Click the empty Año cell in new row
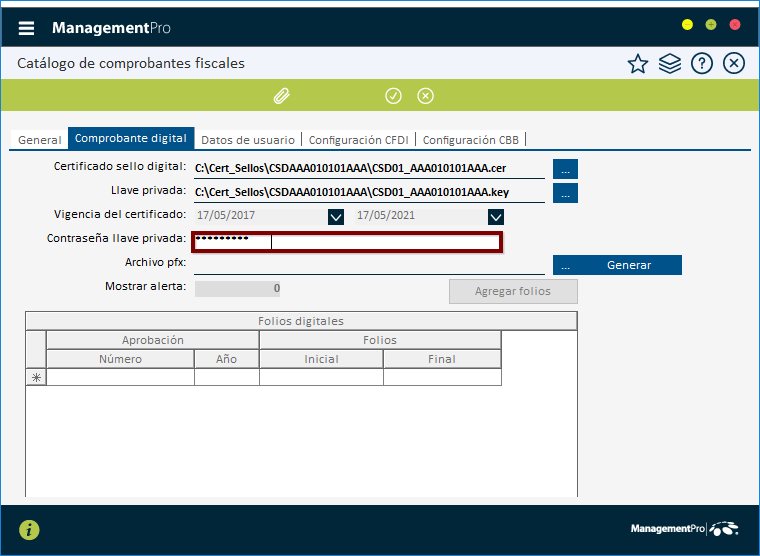The width and height of the screenshot is (760, 556). click(226, 377)
